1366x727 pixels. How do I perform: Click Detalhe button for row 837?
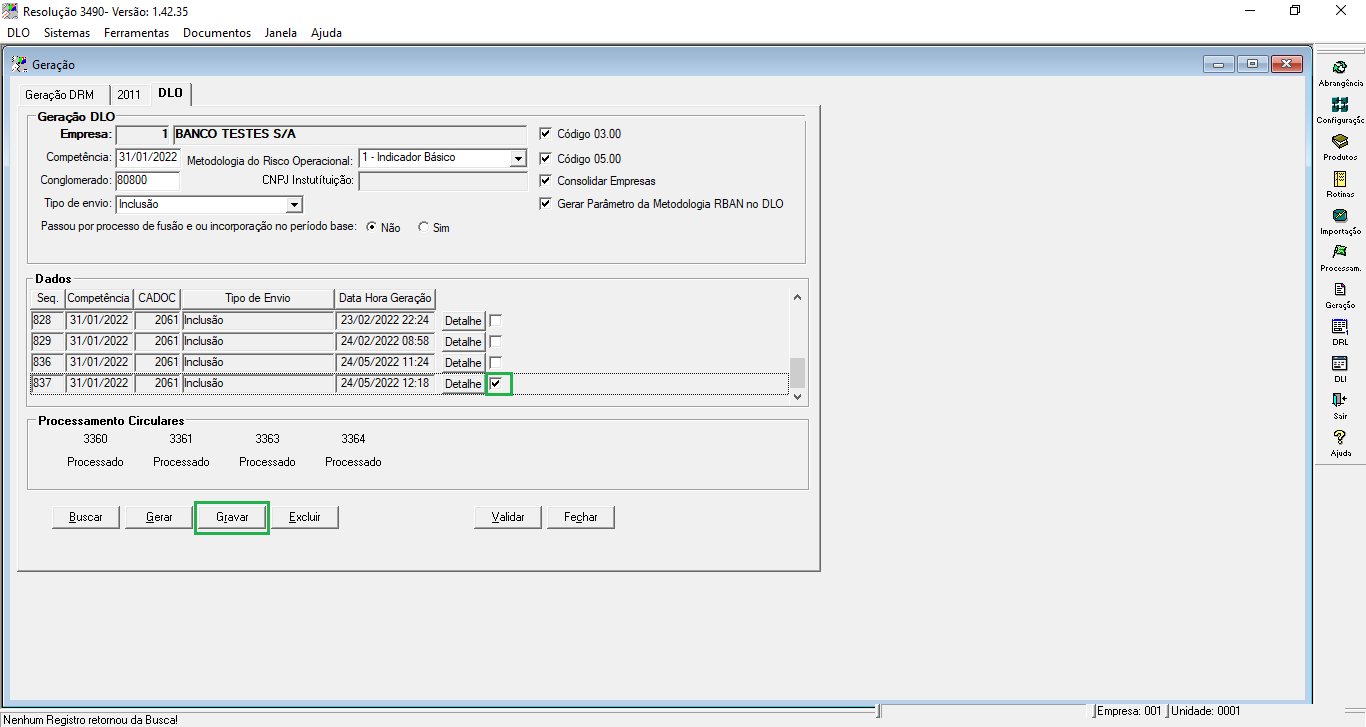click(463, 384)
